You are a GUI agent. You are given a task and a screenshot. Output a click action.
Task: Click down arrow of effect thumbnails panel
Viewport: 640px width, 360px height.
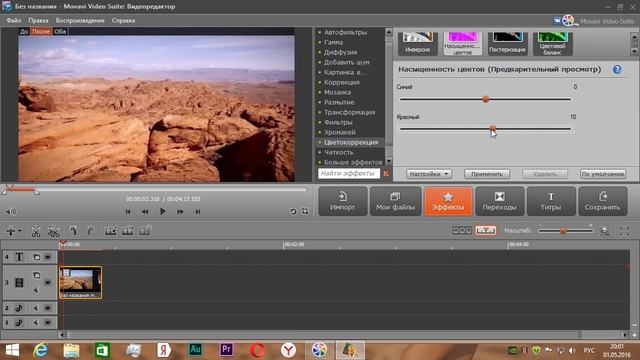(x=634, y=51)
